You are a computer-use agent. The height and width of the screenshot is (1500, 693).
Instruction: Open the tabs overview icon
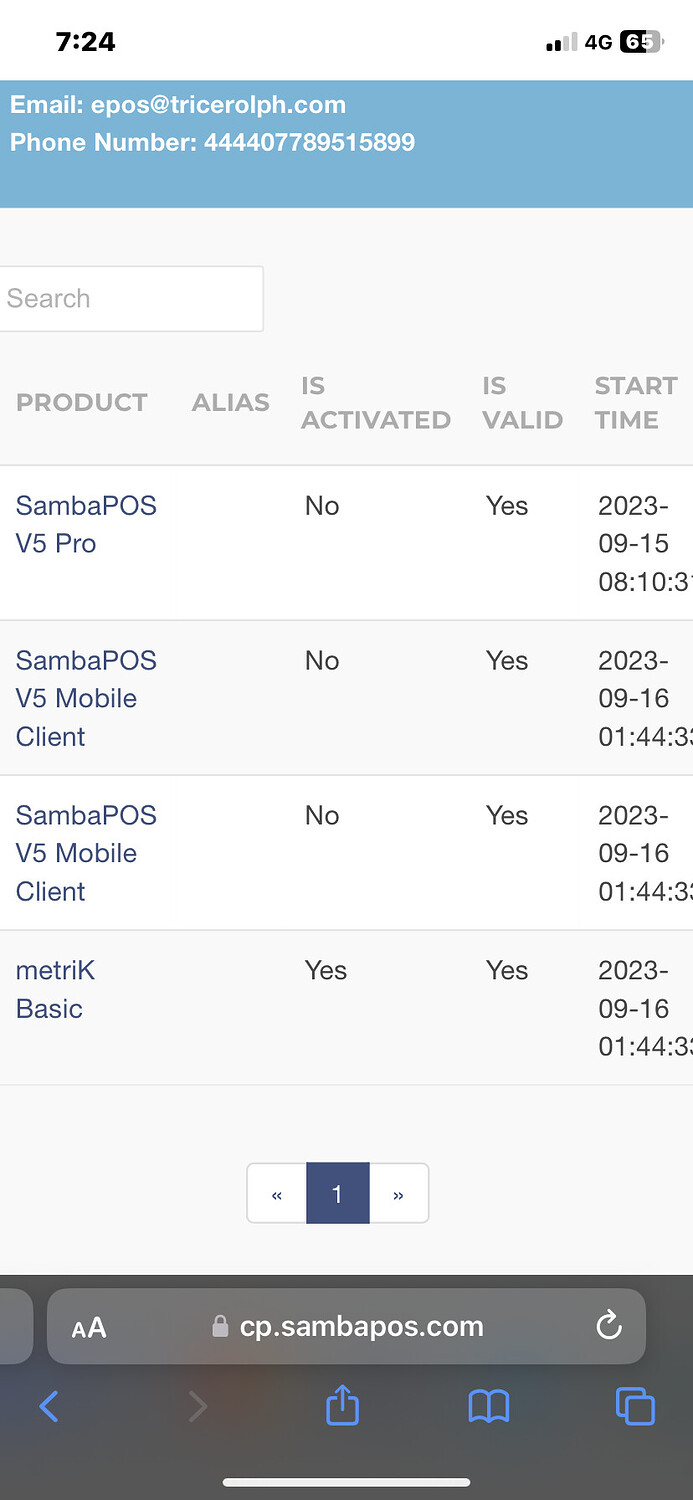click(x=635, y=1406)
